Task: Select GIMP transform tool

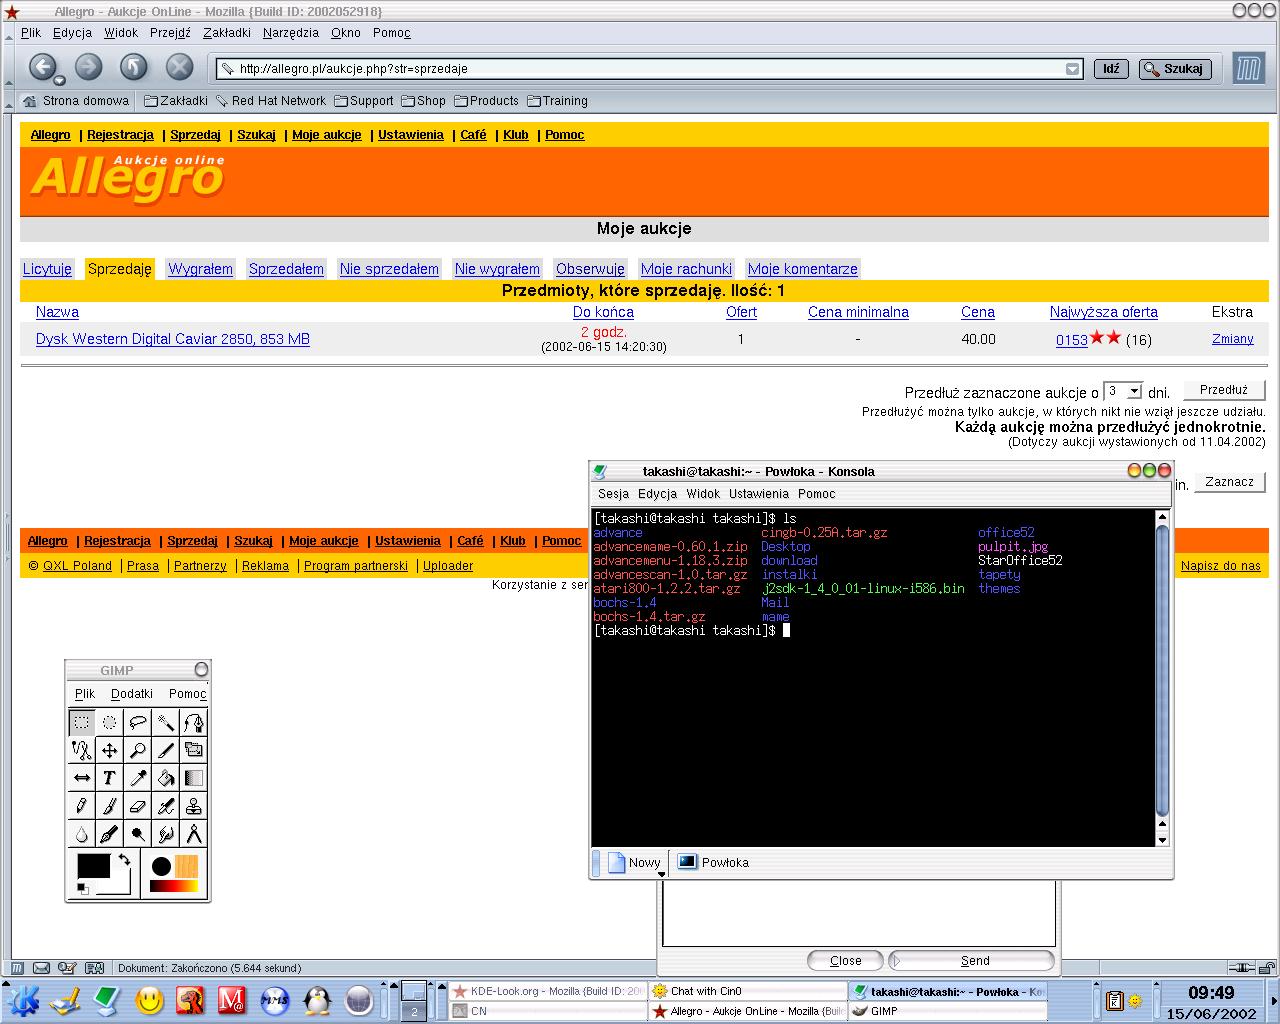Action: [x=194, y=750]
